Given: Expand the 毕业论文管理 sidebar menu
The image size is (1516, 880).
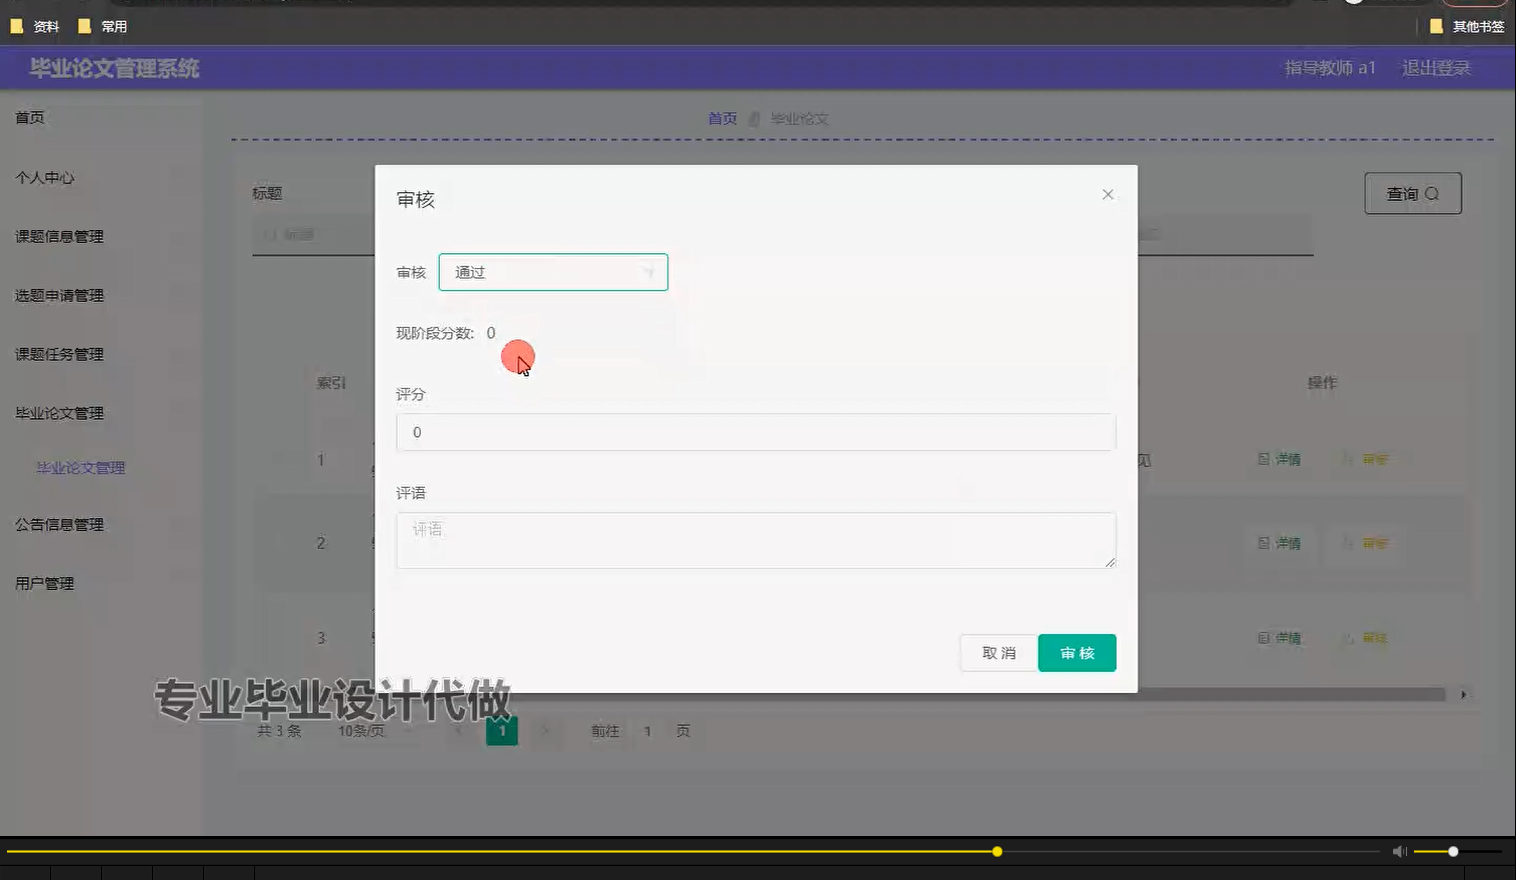Looking at the screenshot, I should [x=59, y=412].
